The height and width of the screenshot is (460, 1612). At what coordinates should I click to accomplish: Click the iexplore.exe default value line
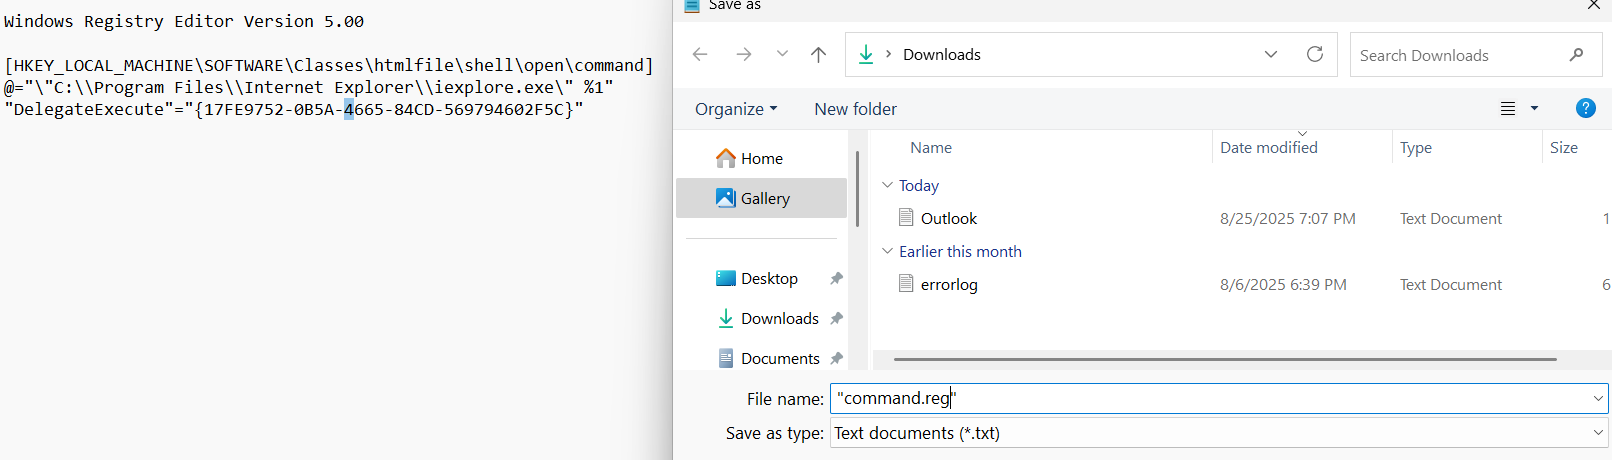pyautogui.click(x=308, y=87)
